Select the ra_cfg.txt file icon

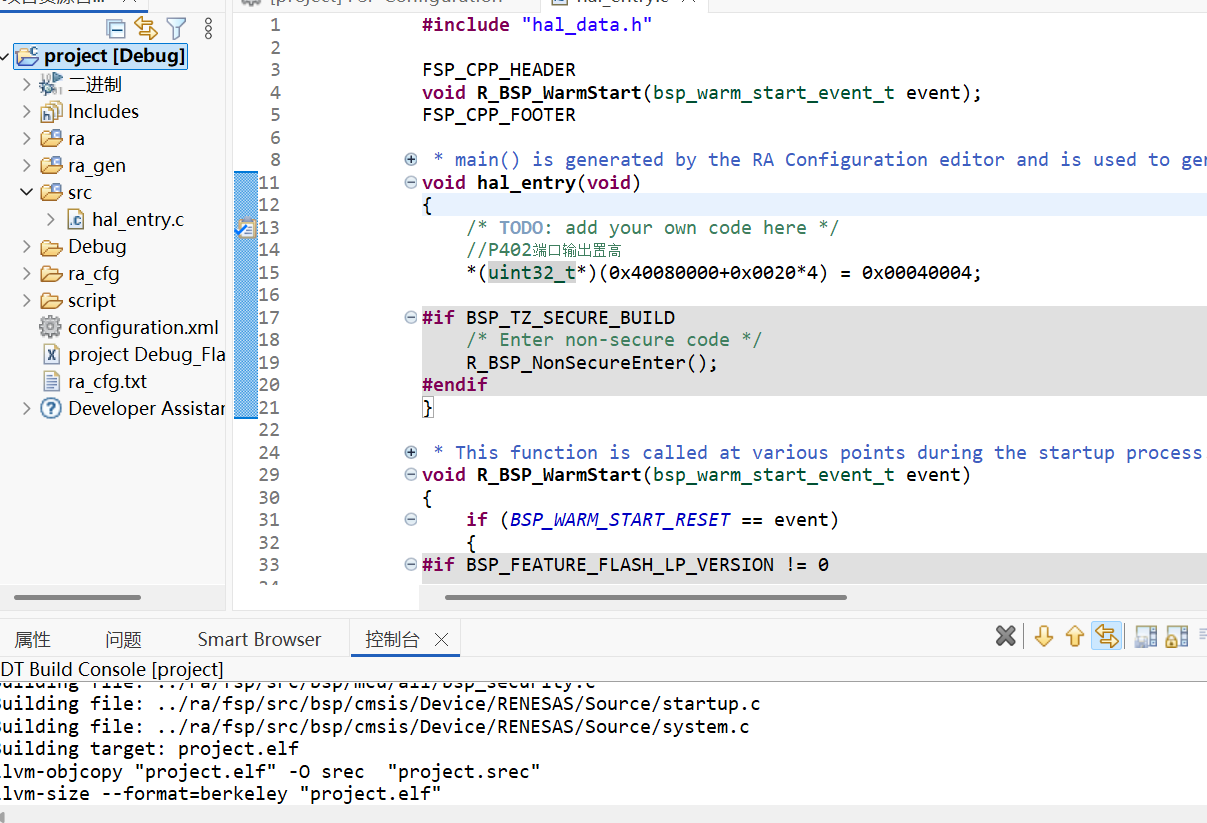click(51, 382)
